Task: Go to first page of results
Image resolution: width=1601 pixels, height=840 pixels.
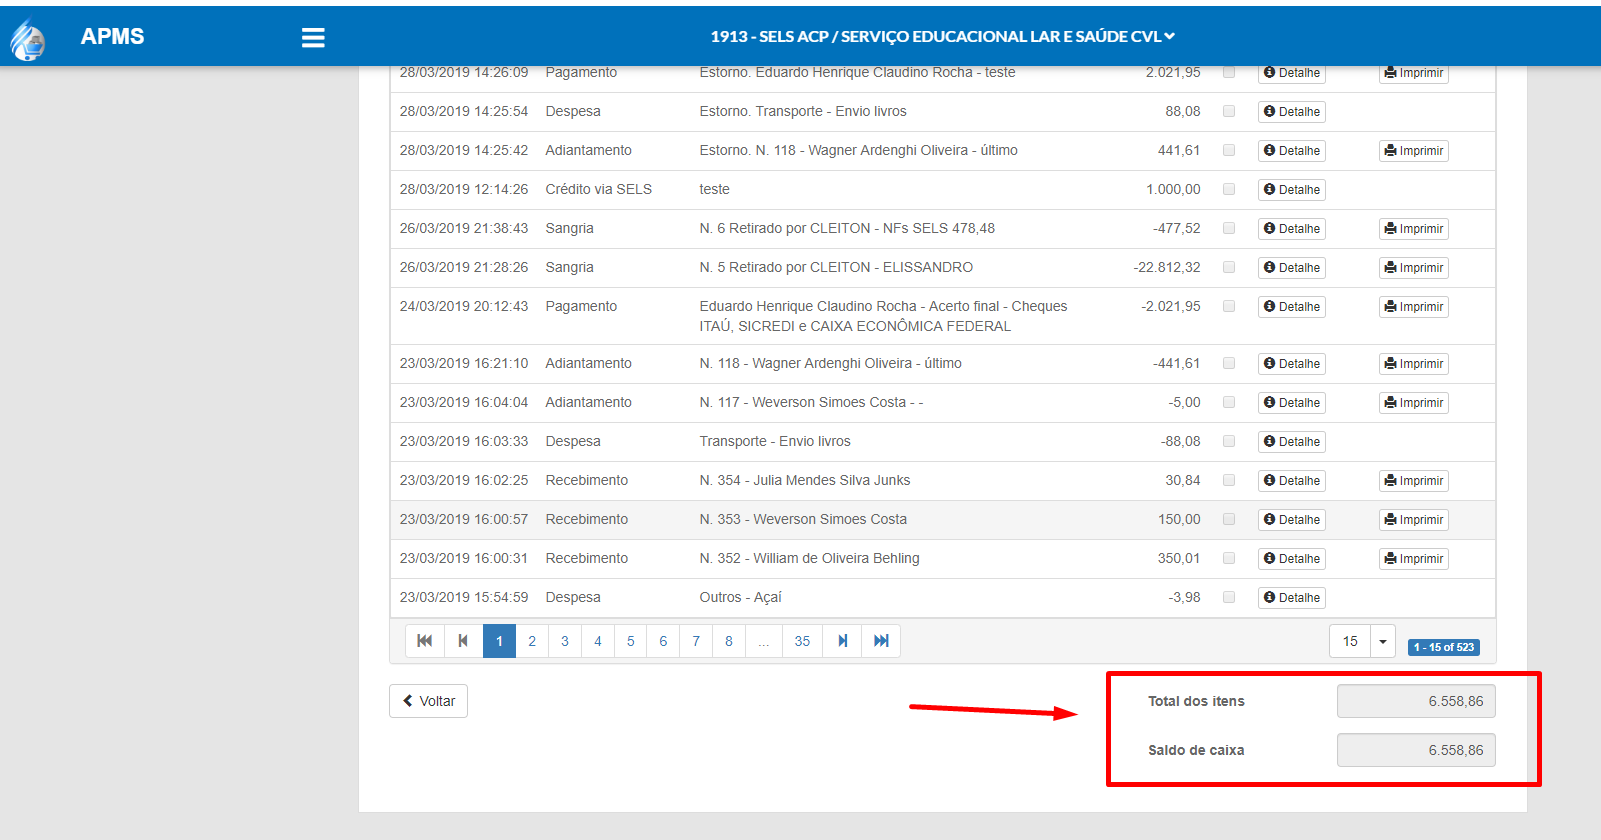Action: click(x=424, y=641)
